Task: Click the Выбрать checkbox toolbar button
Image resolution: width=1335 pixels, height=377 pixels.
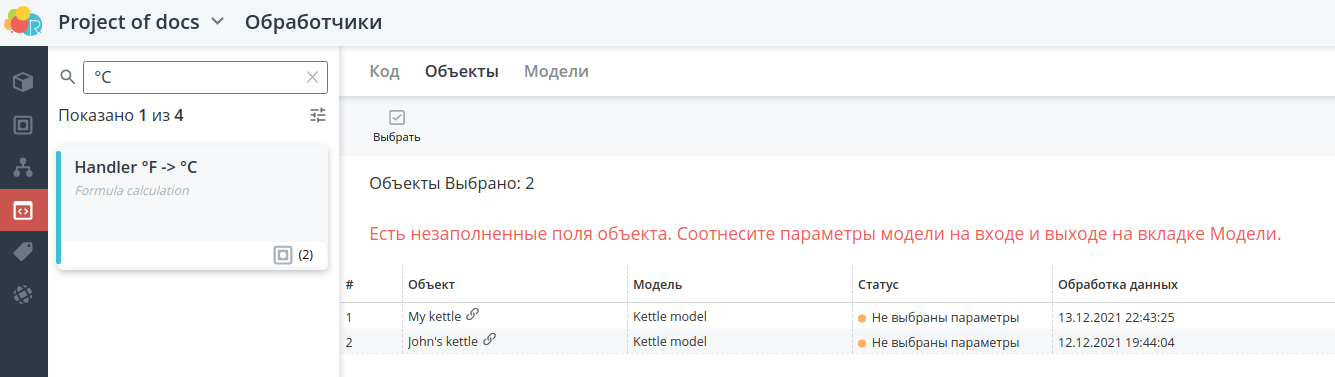Action: click(396, 126)
